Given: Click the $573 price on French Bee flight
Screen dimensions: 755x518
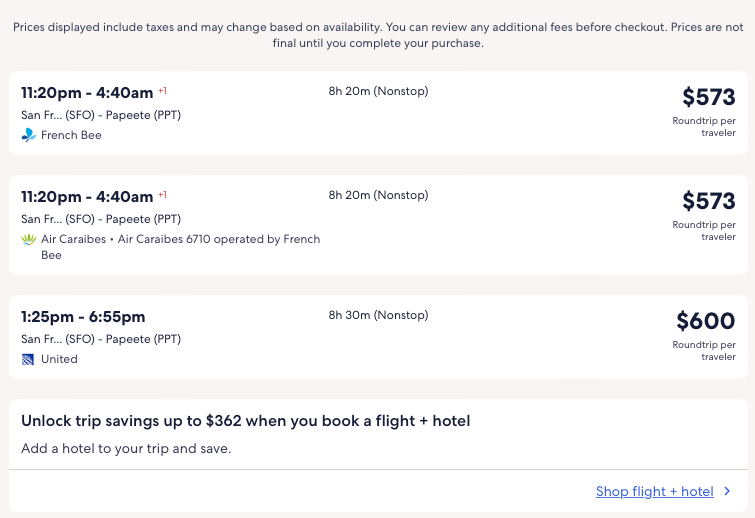Looking at the screenshot, I should coord(708,97).
